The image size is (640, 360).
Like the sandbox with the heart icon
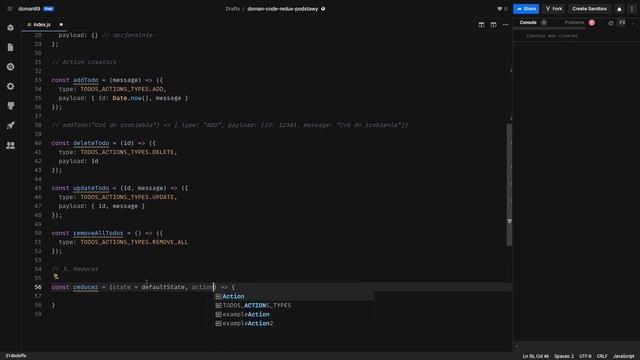(x=499, y=9)
